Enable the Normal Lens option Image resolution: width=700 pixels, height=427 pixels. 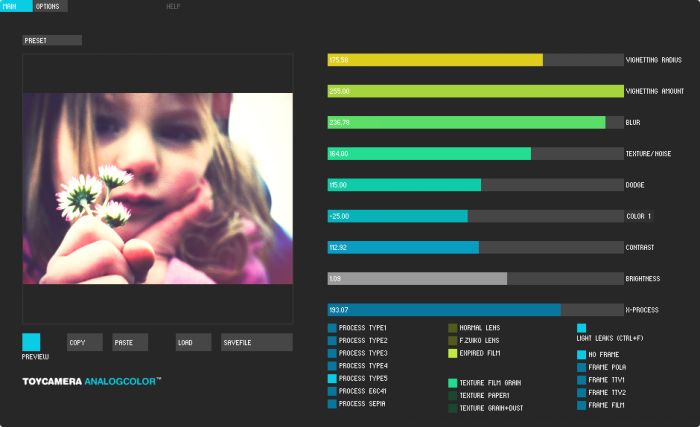coord(453,328)
